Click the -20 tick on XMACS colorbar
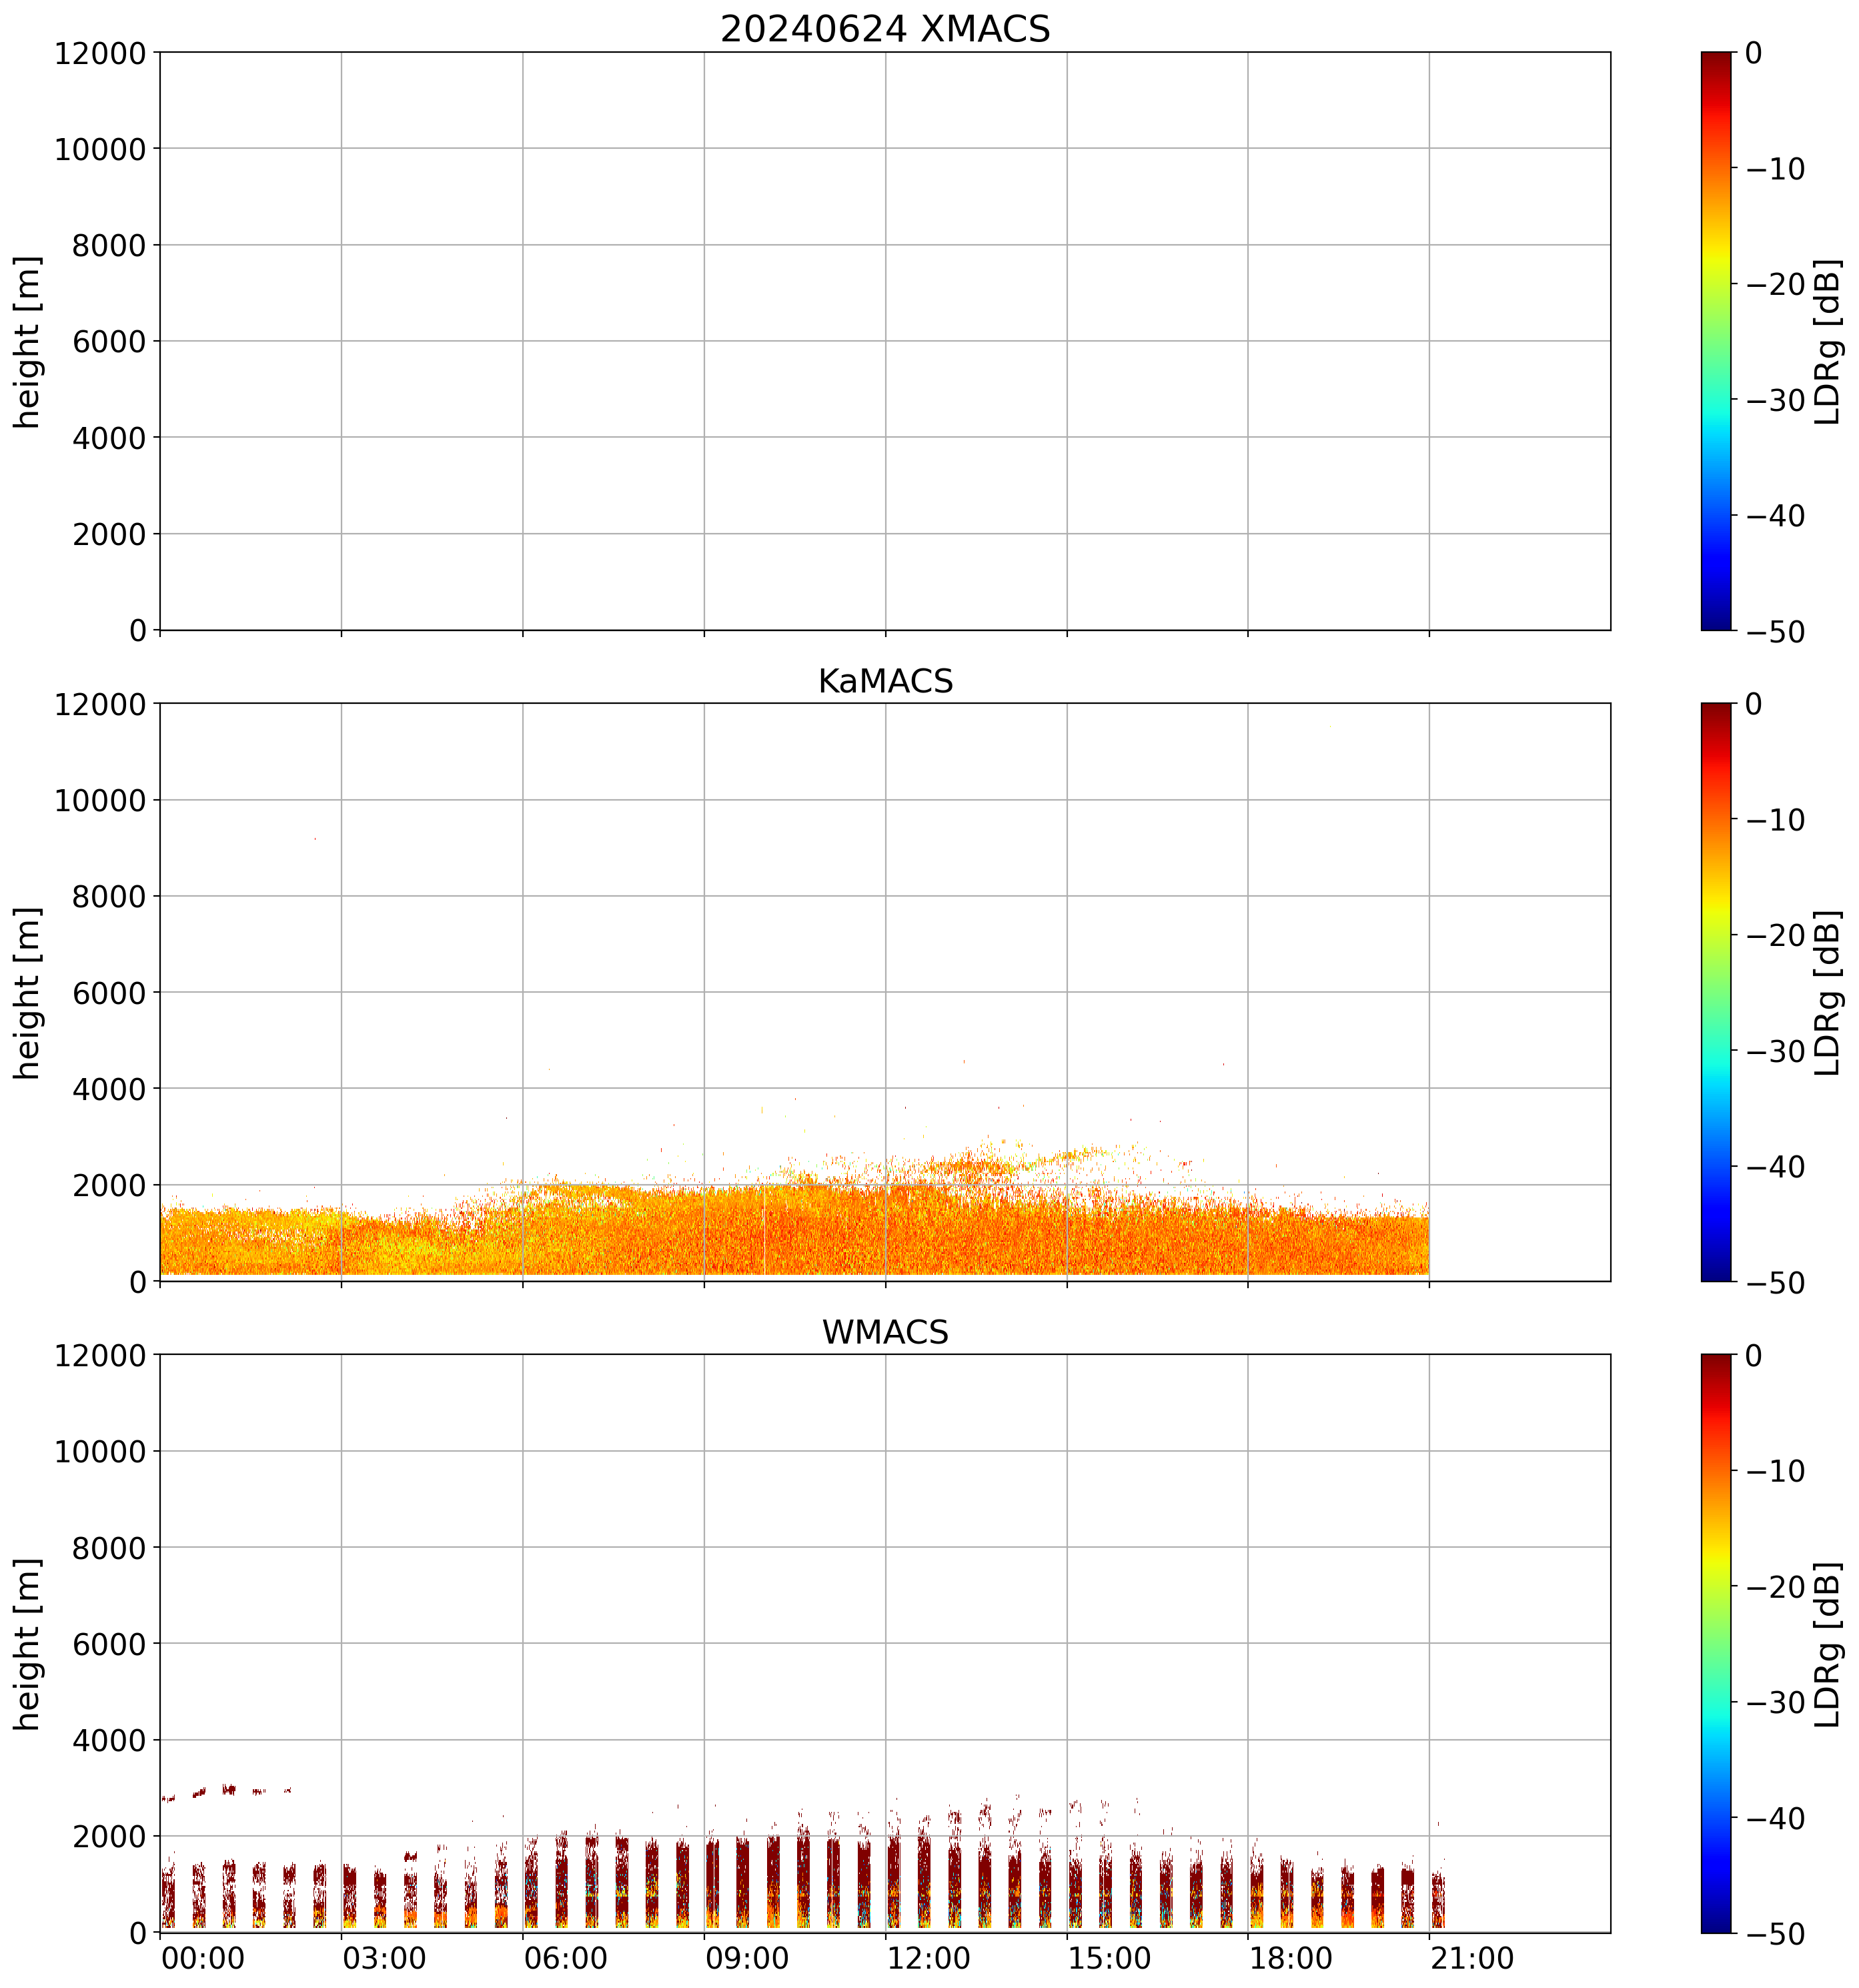 click(1775, 285)
